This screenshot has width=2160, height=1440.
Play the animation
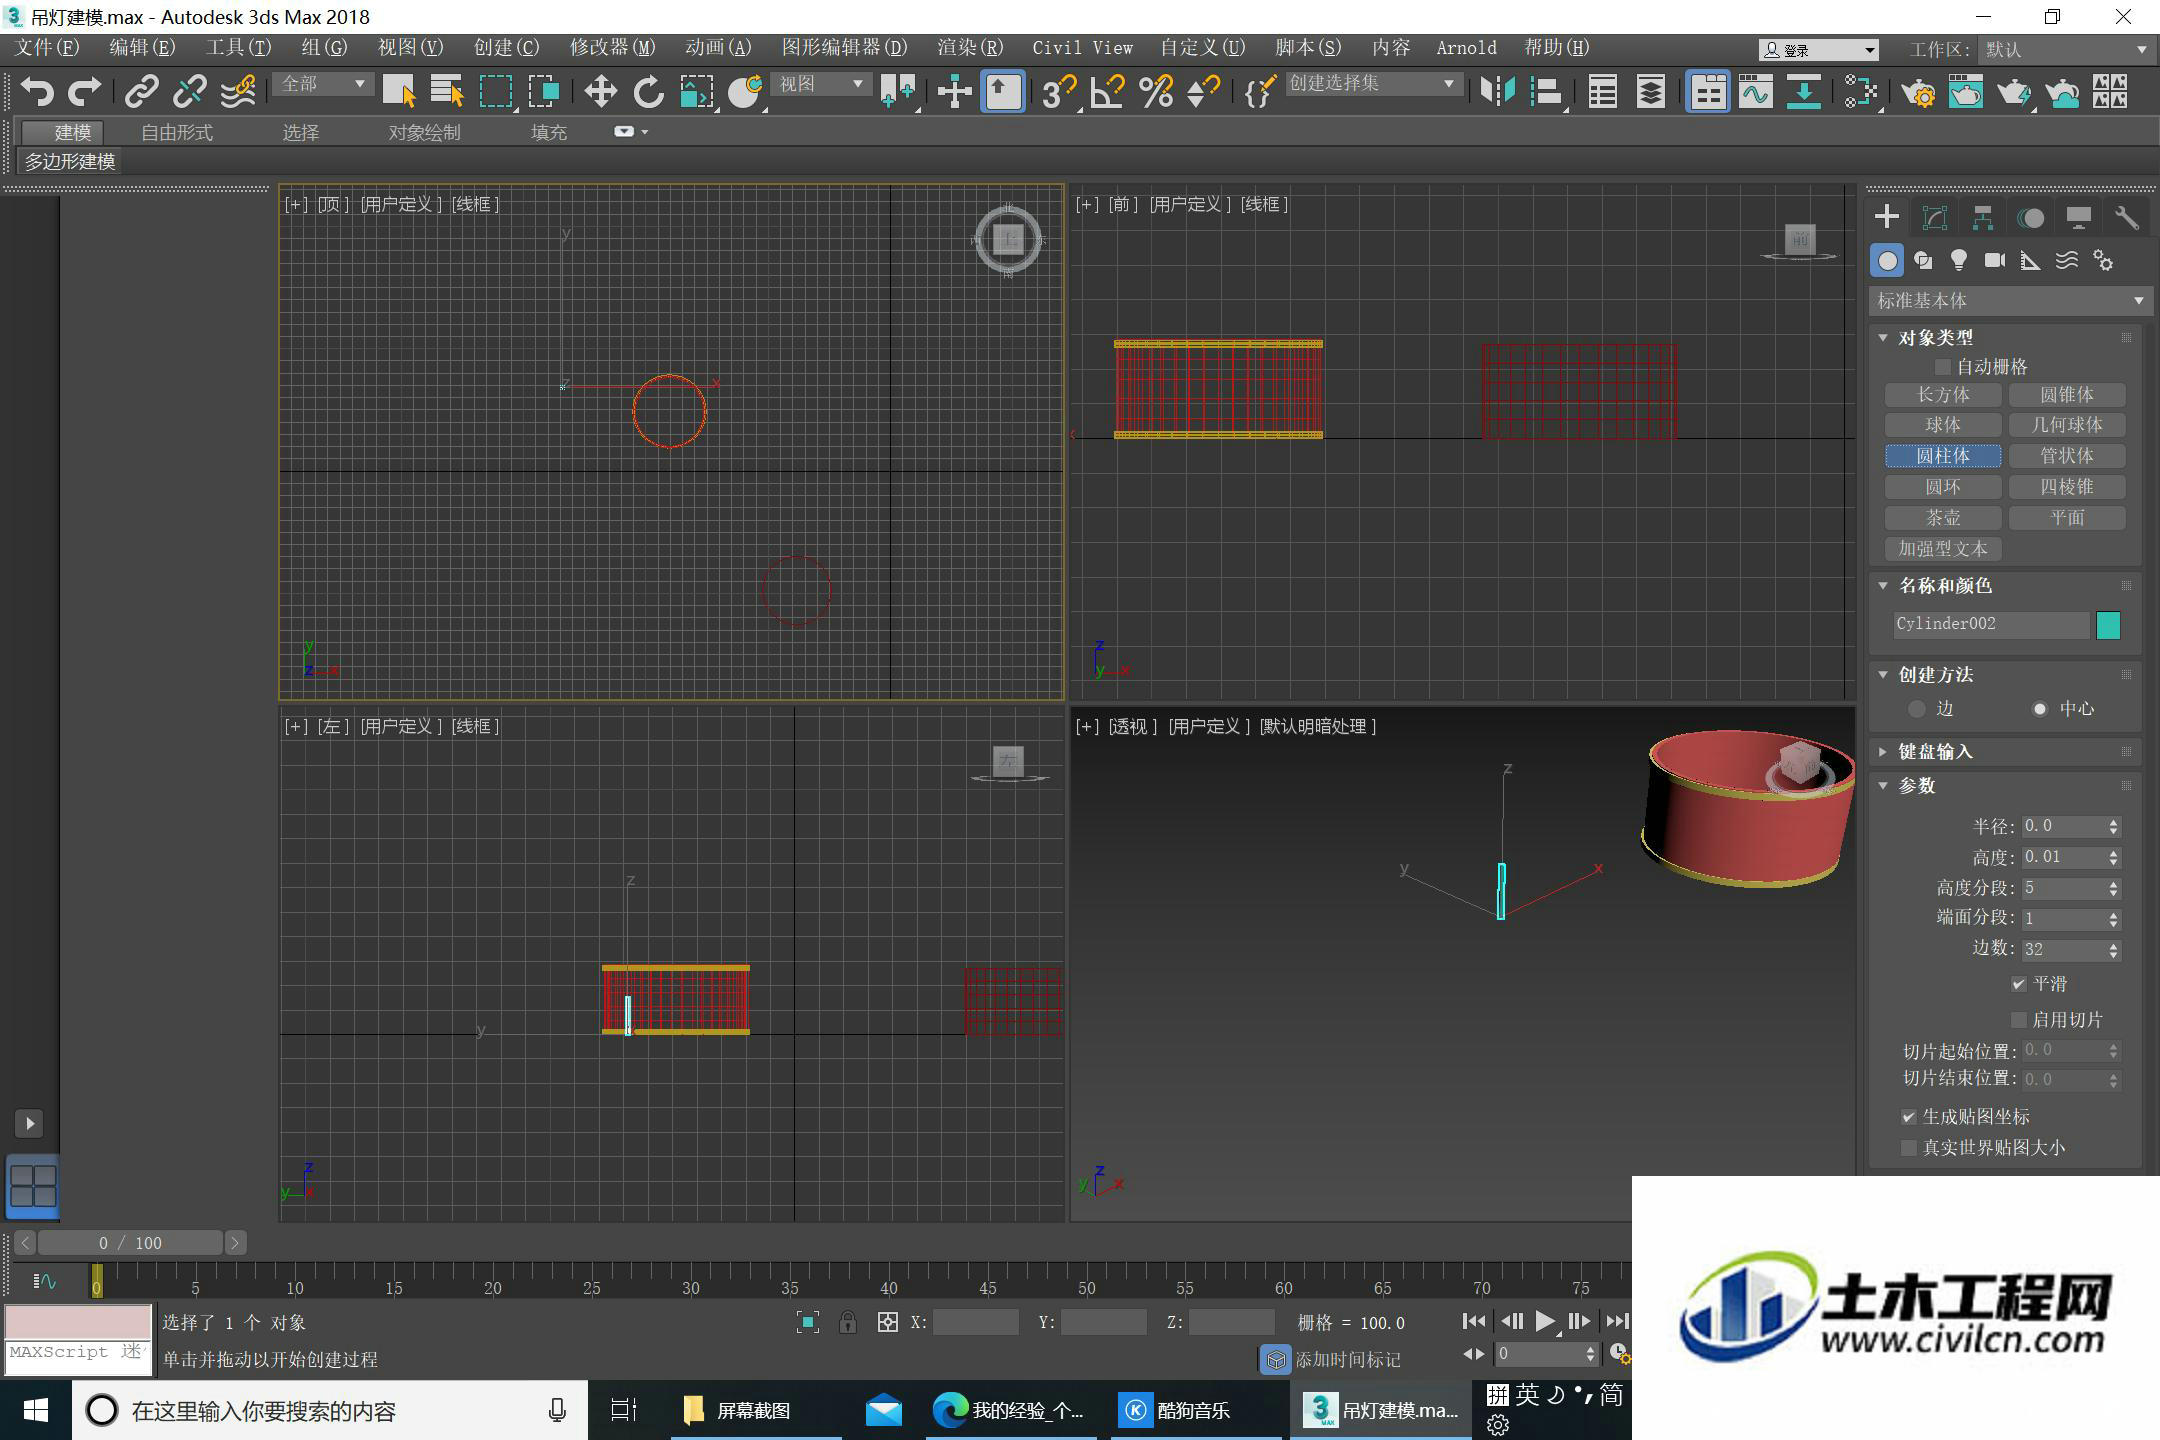(x=1545, y=1322)
